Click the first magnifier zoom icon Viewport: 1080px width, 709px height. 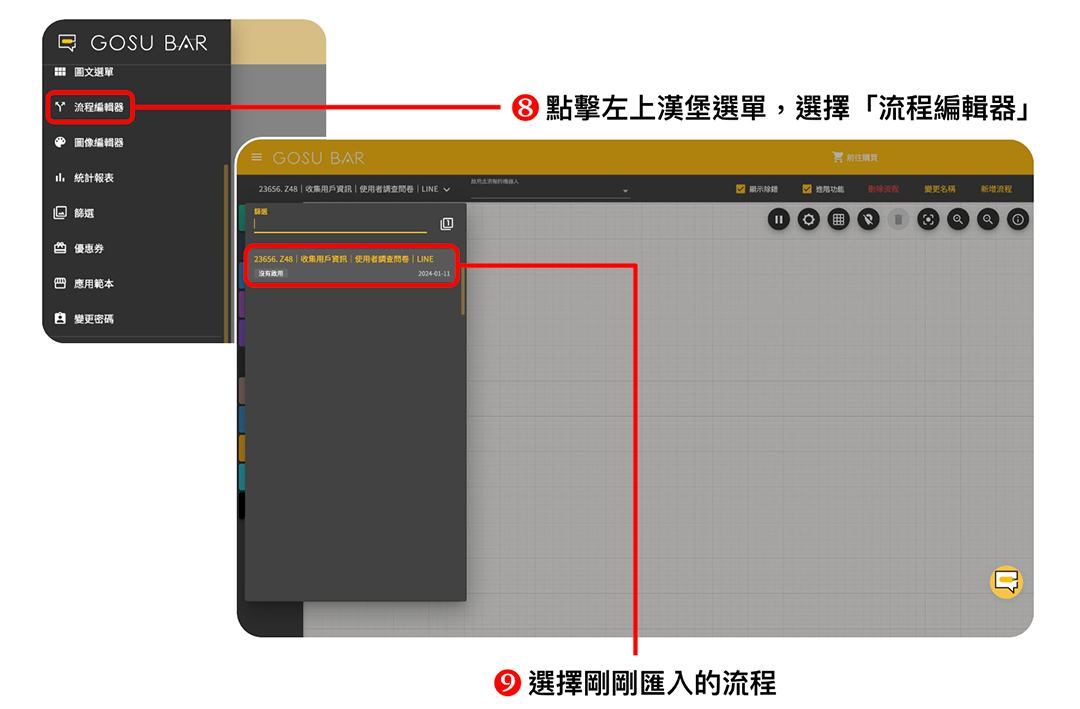click(x=958, y=220)
